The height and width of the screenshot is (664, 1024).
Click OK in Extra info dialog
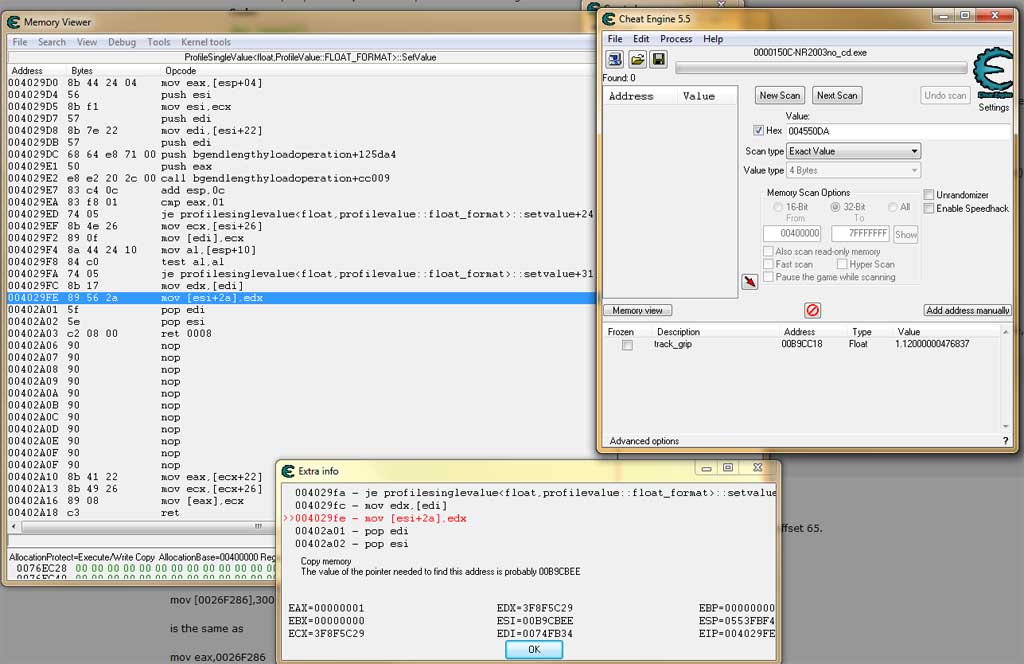(534, 650)
